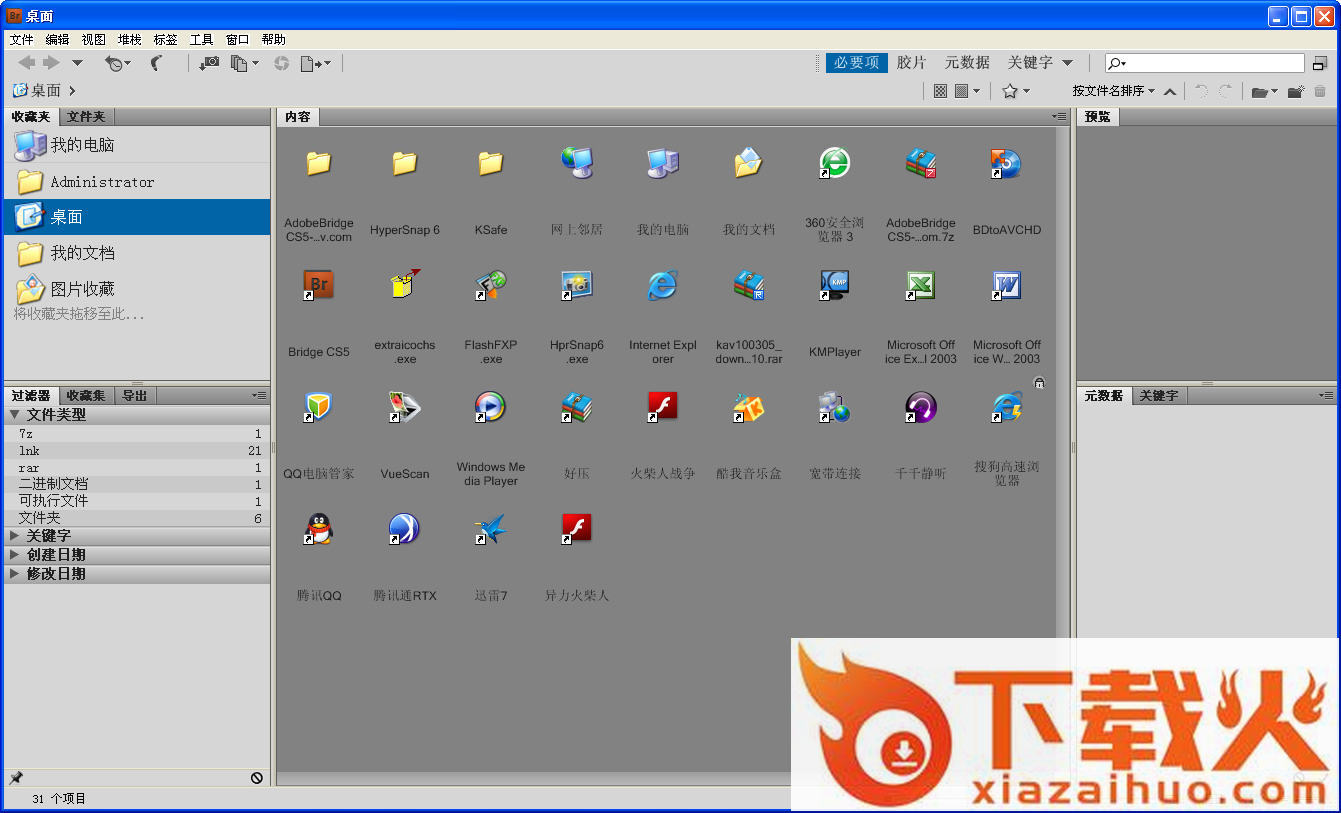Select the KMPlayer shortcut thumbnail

point(835,285)
